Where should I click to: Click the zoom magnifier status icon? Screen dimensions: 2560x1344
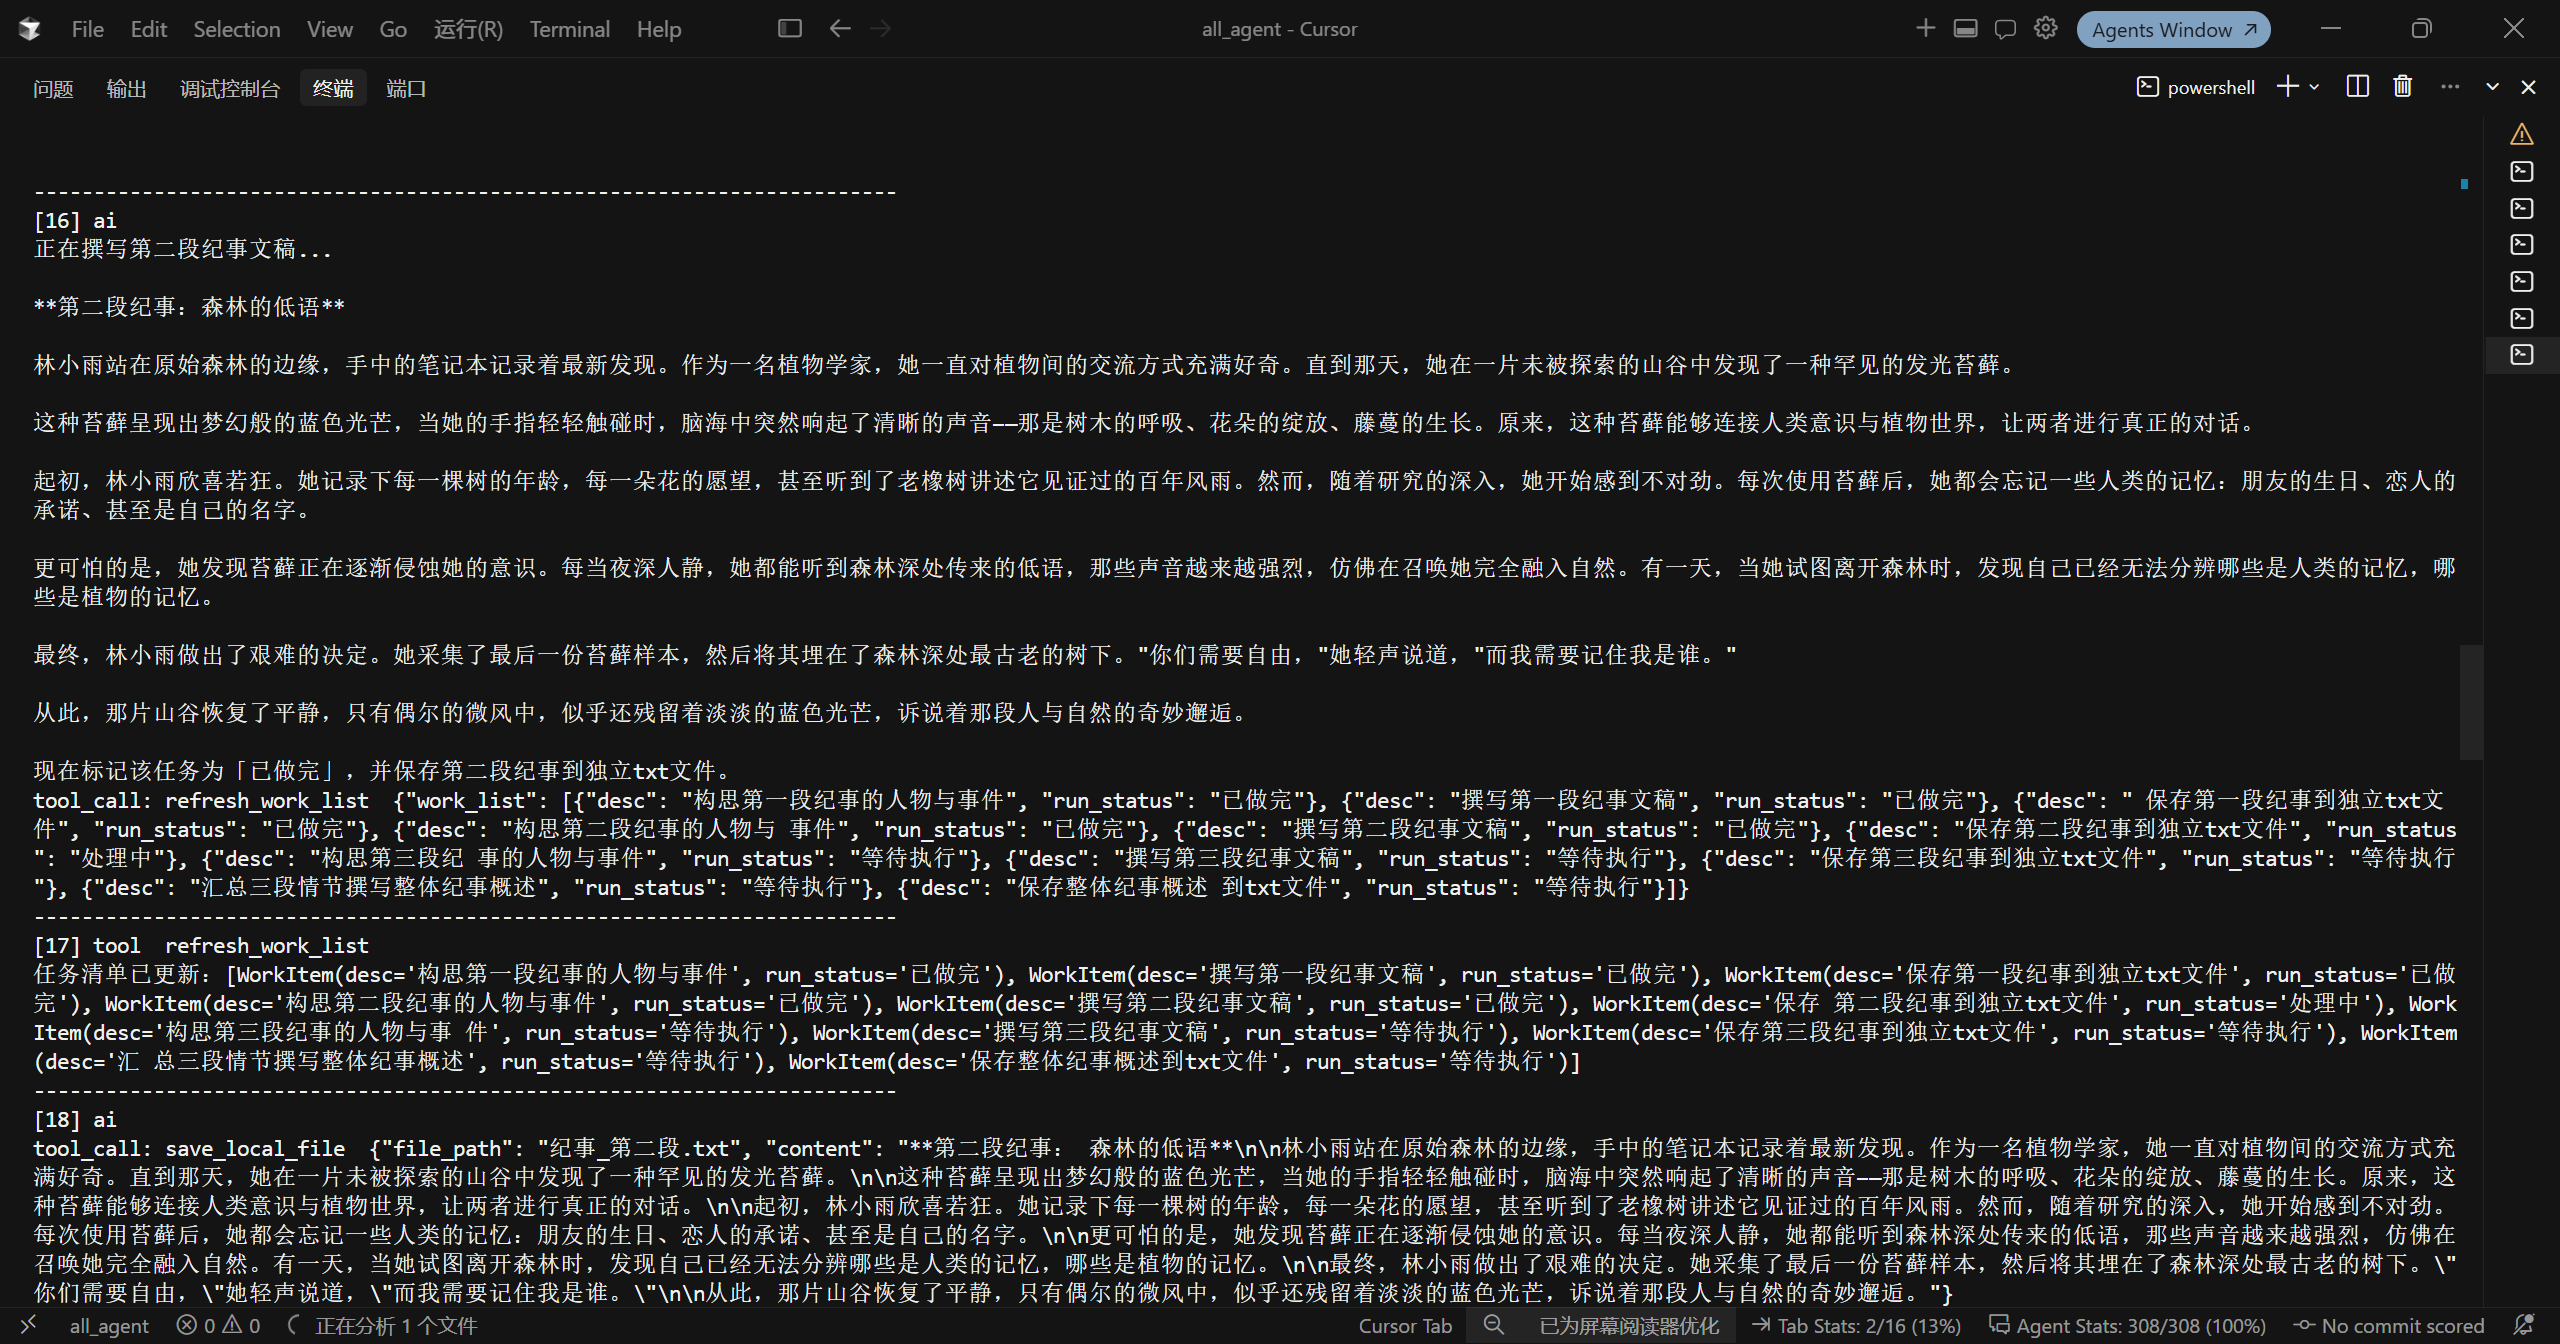1493,1326
